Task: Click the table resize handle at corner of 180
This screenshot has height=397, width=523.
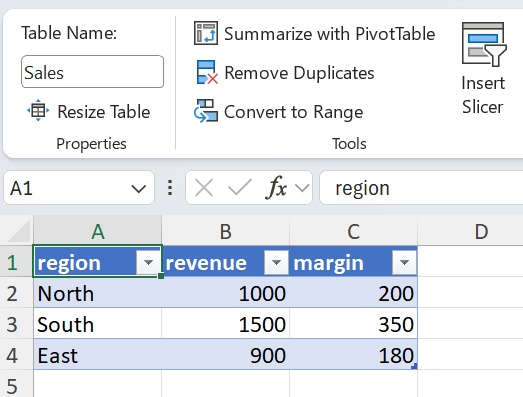Action: pyautogui.click(x=414, y=366)
